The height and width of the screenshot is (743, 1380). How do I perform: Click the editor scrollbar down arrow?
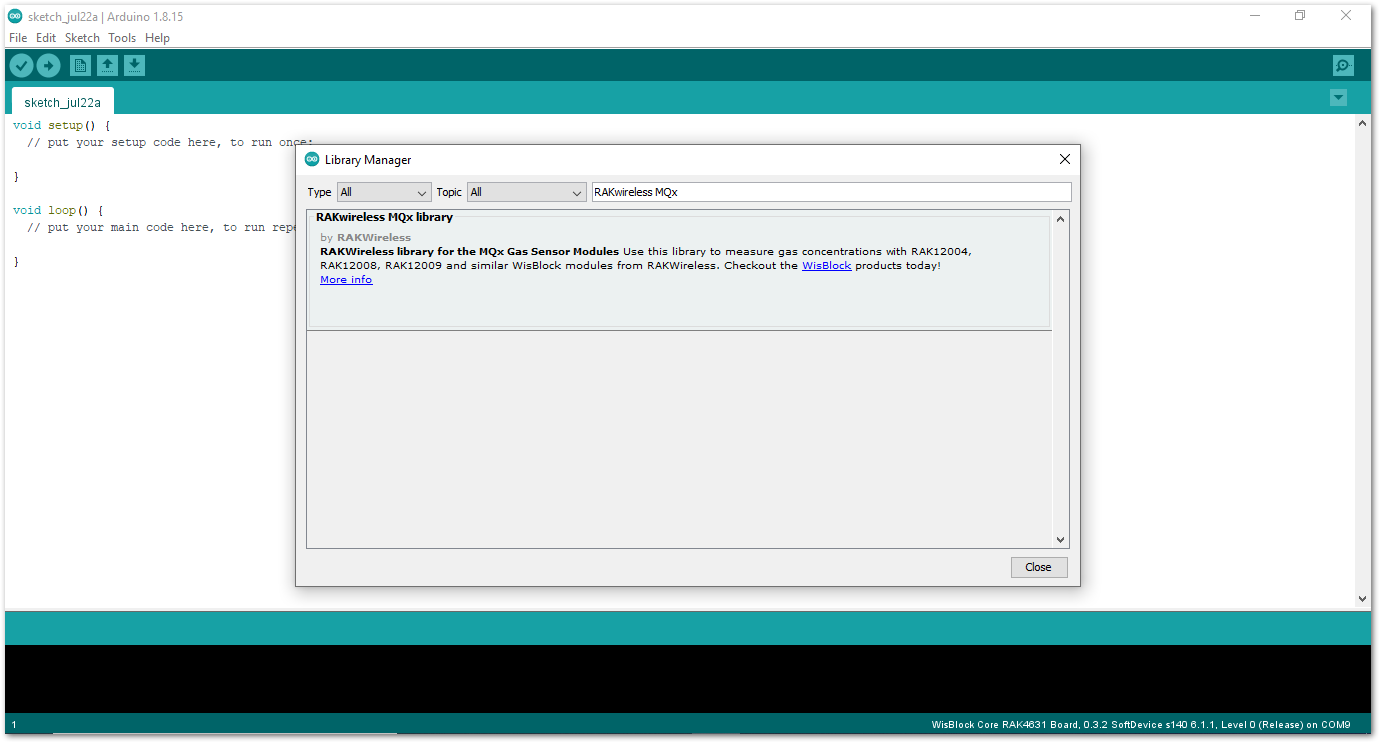1362,599
